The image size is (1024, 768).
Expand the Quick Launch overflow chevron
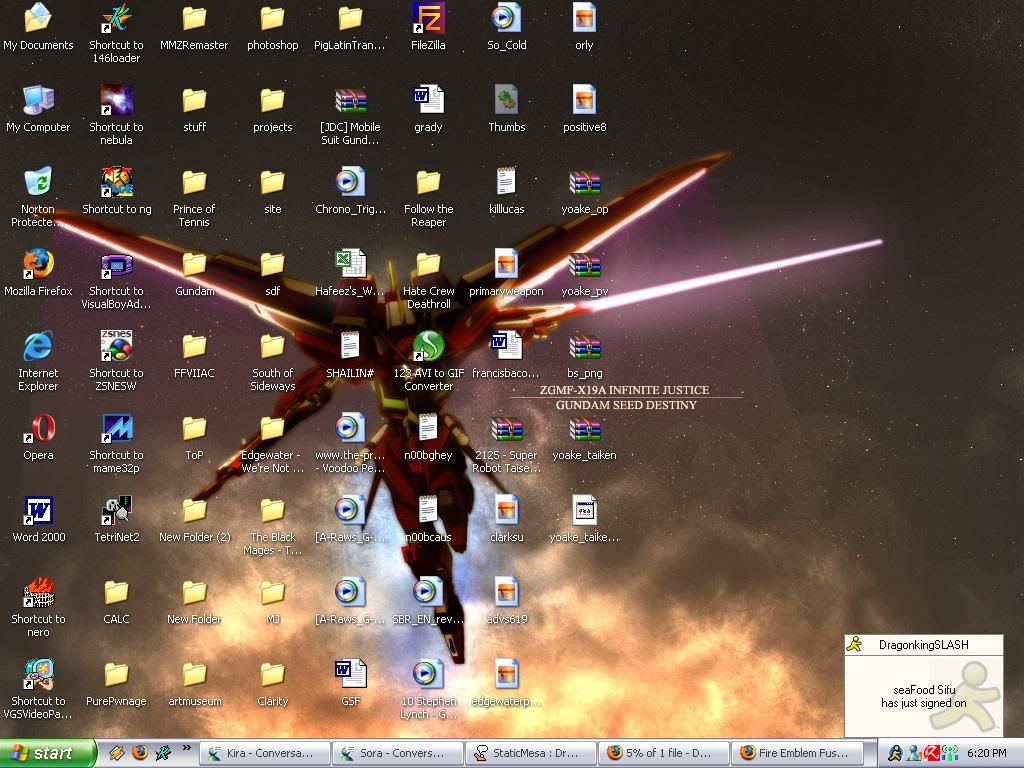tap(186, 749)
